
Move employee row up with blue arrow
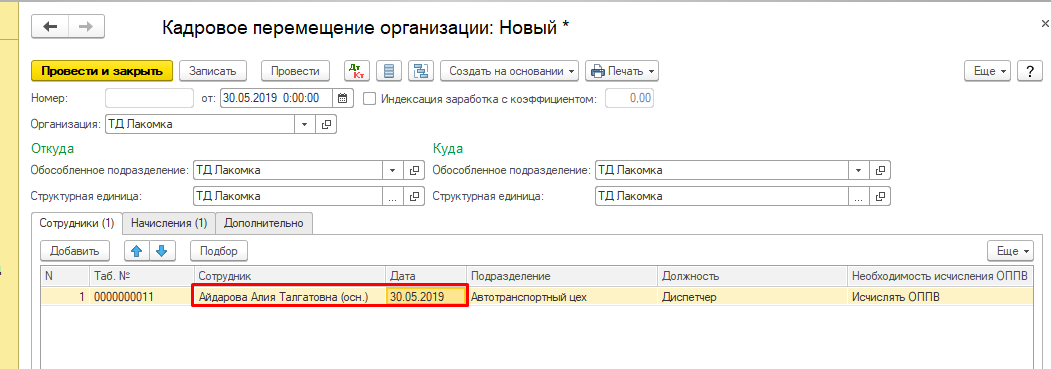click(x=137, y=251)
